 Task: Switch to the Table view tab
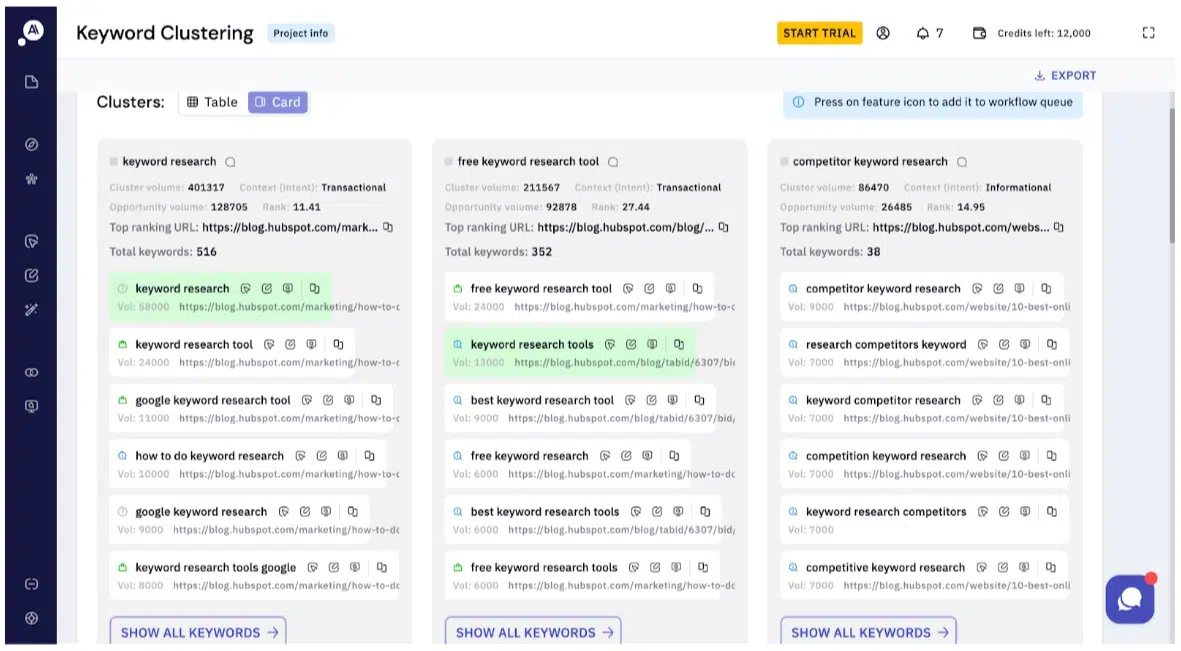(x=211, y=101)
